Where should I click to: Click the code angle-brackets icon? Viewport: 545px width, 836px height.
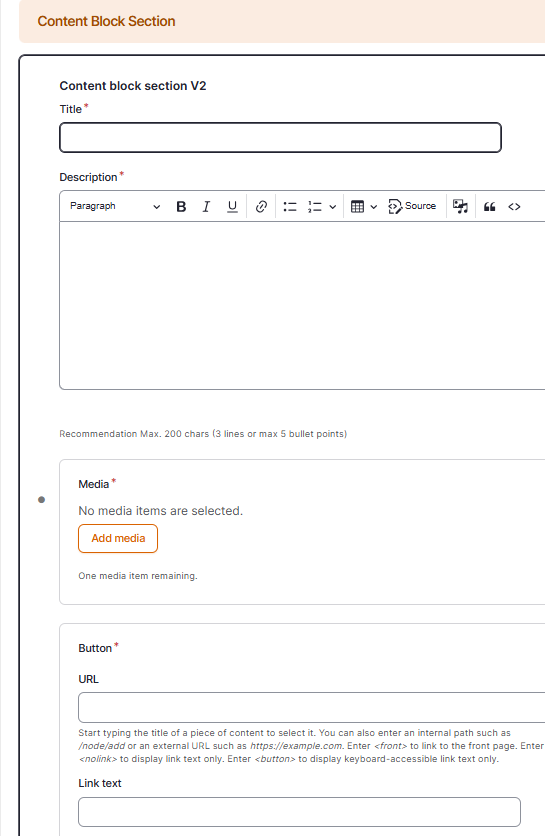(514, 206)
